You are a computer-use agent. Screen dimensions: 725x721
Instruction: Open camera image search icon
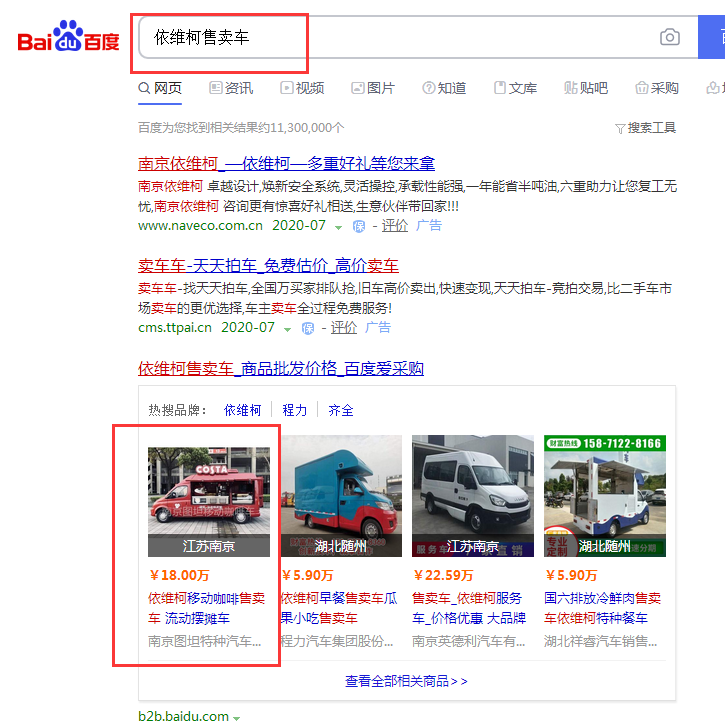[670, 37]
